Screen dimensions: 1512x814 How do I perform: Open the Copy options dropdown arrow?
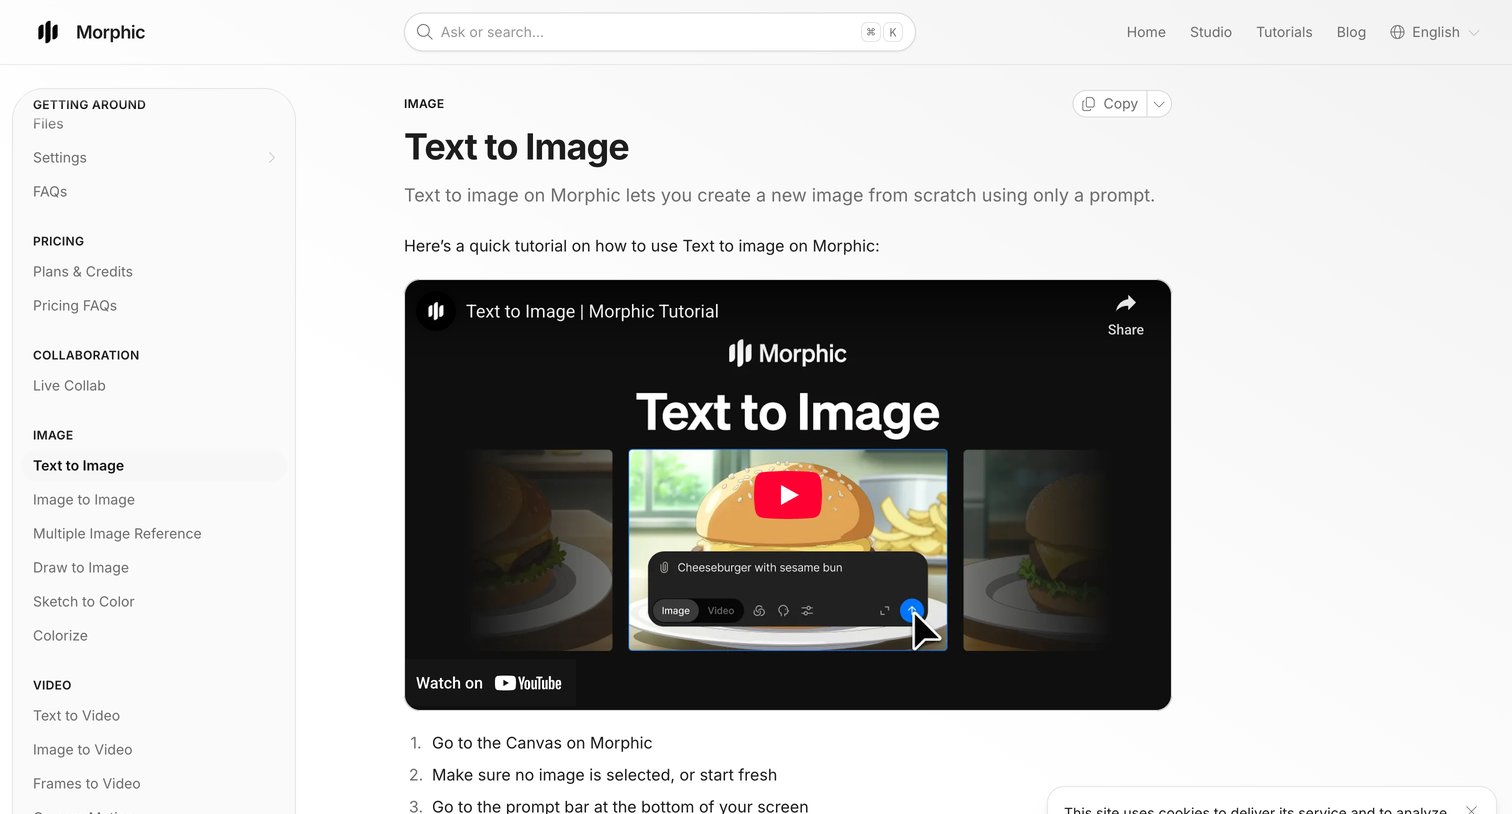(1159, 104)
